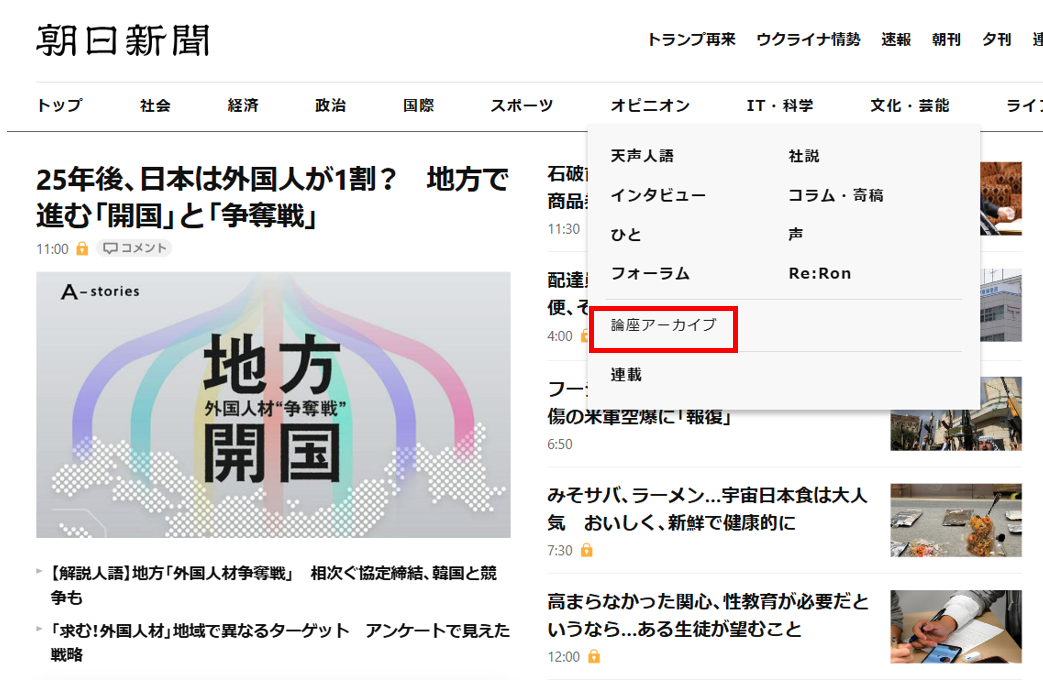Click the 朝日新聞 logo

123,41
